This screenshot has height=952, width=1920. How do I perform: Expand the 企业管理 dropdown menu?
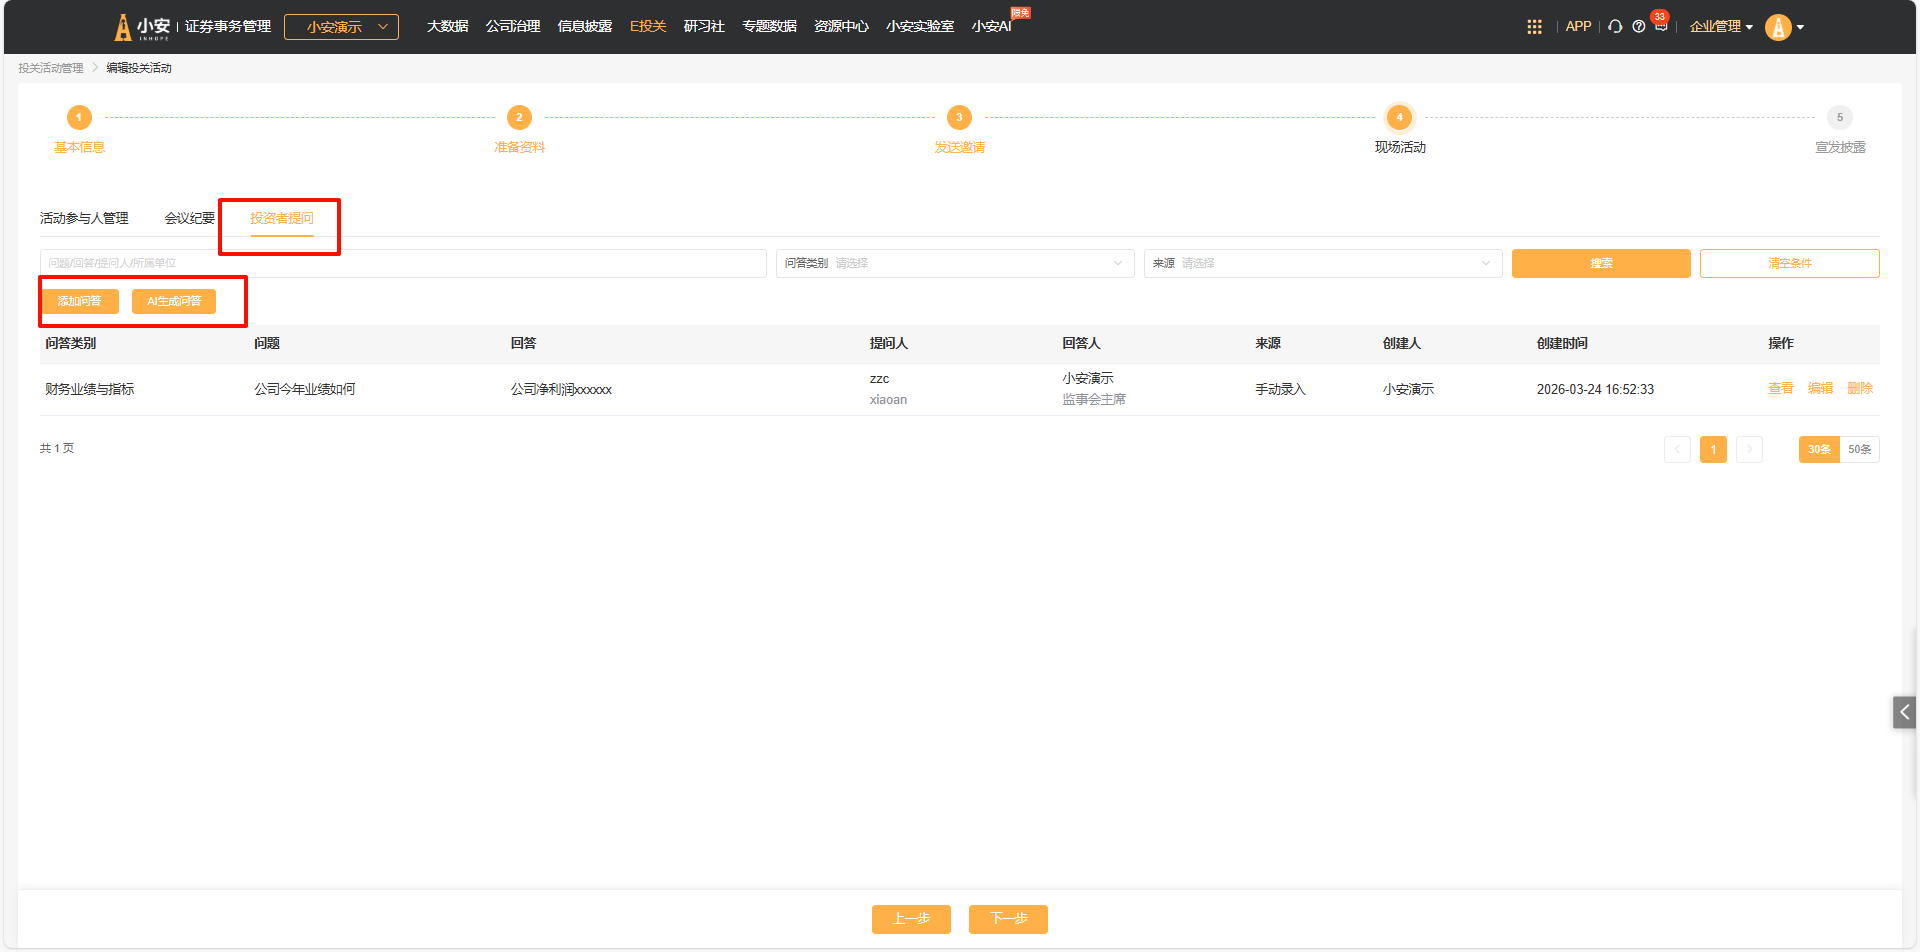coord(1721,27)
